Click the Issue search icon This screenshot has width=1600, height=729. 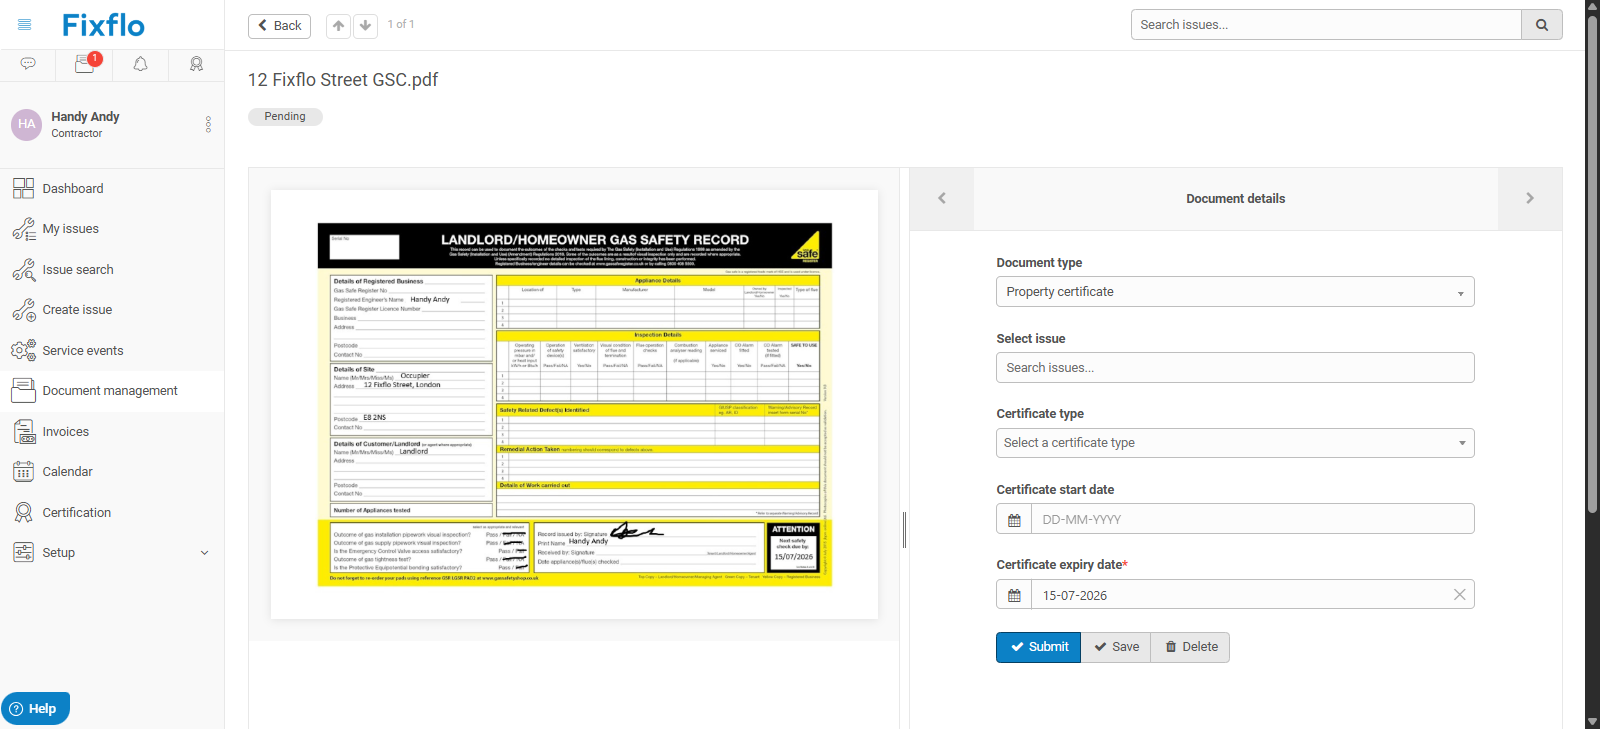24,269
